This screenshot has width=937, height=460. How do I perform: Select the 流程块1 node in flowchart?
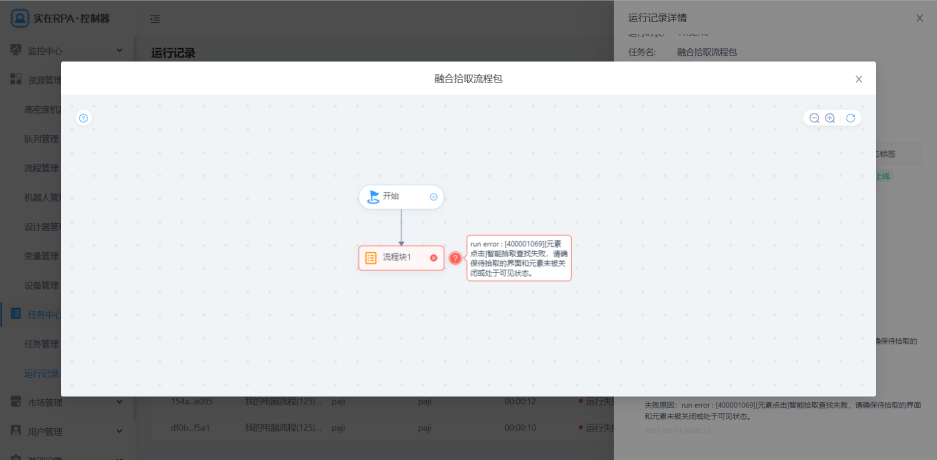[x=399, y=258]
